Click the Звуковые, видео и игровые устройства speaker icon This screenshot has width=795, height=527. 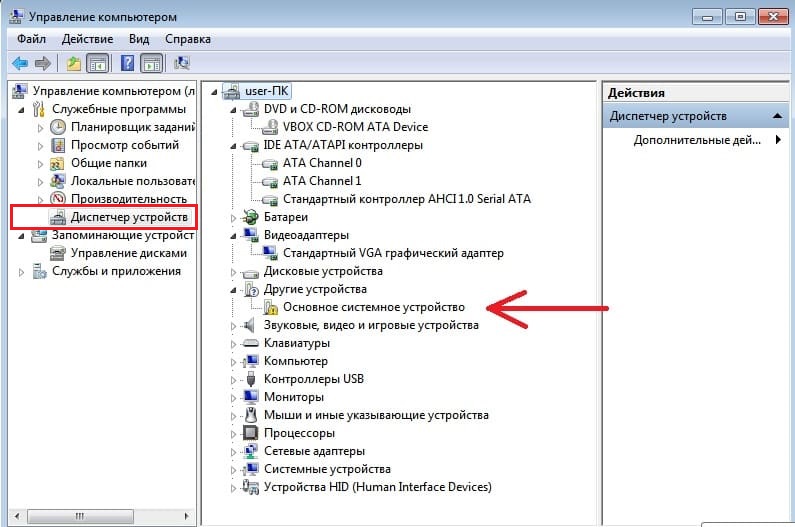(x=249, y=325)
